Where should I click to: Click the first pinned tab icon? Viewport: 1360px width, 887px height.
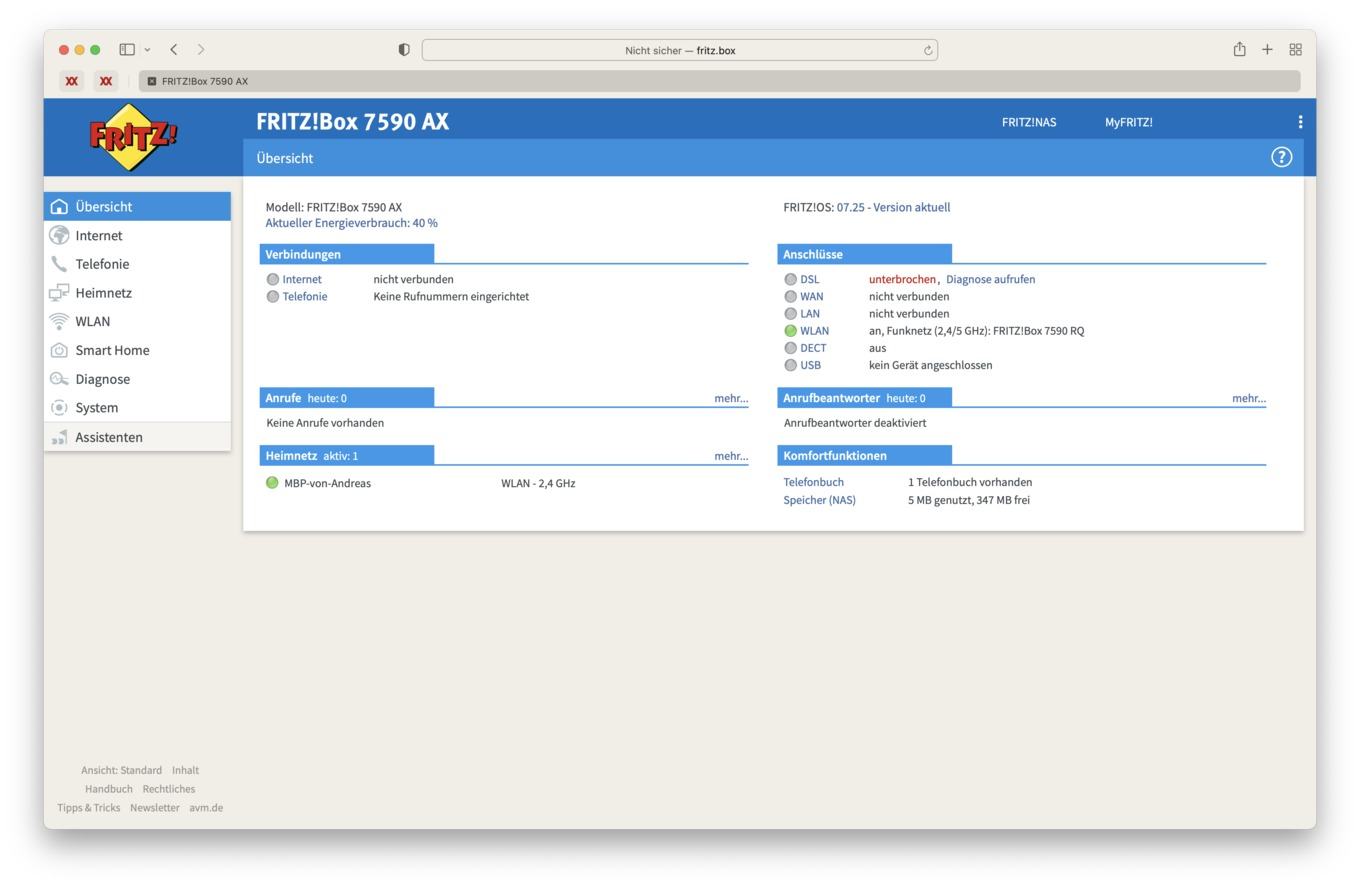point(72,81)
